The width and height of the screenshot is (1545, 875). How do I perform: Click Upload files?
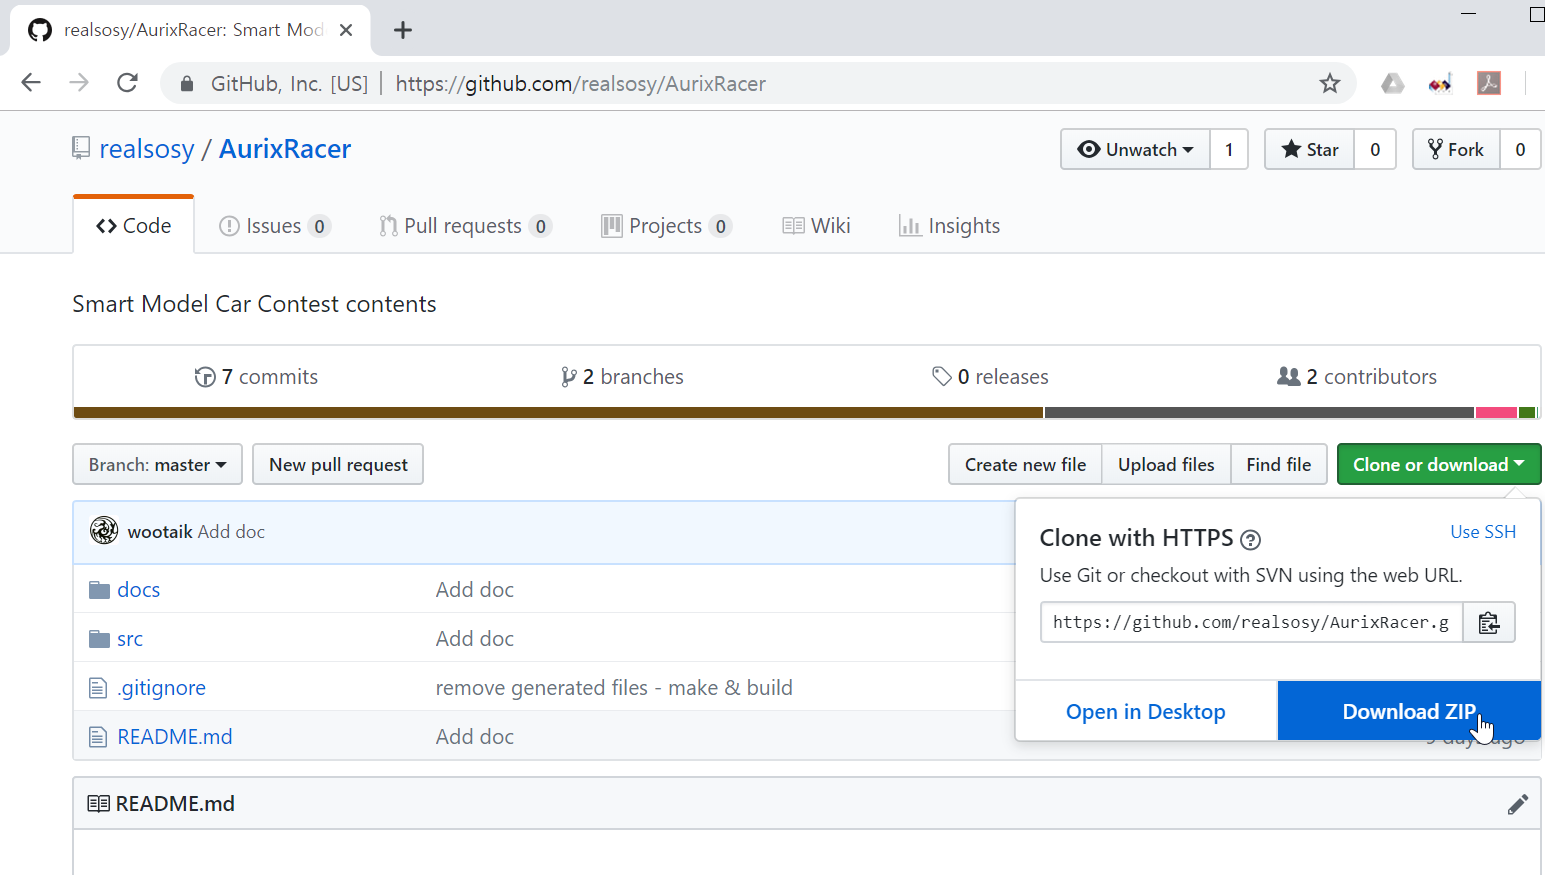[1166, 464]
